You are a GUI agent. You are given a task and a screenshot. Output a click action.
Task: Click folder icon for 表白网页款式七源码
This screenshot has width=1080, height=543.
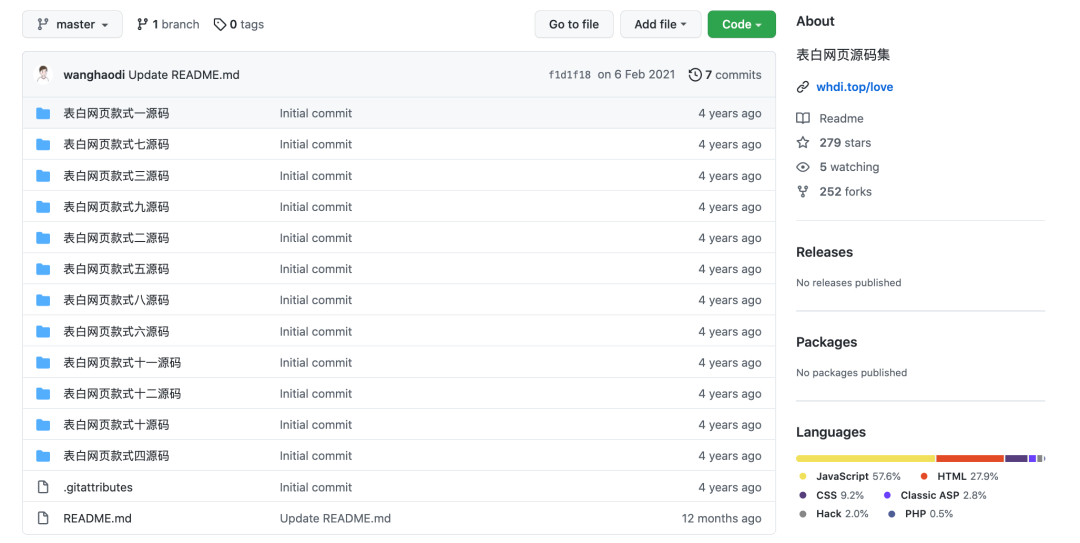(x=43, y=144)
